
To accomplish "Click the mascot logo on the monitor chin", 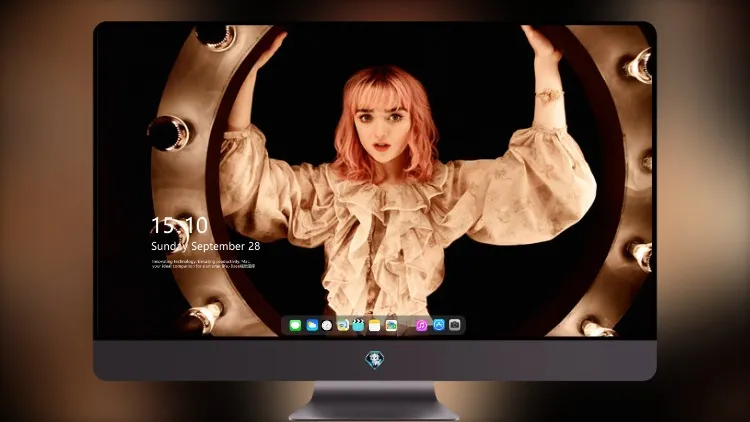I will point(375,360).
